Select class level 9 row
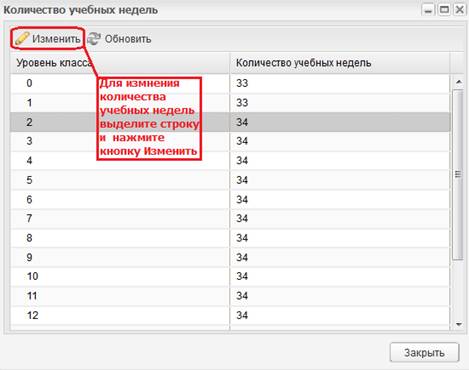Image resolution: width=469 pixels, height=370 pixels. 230,257
